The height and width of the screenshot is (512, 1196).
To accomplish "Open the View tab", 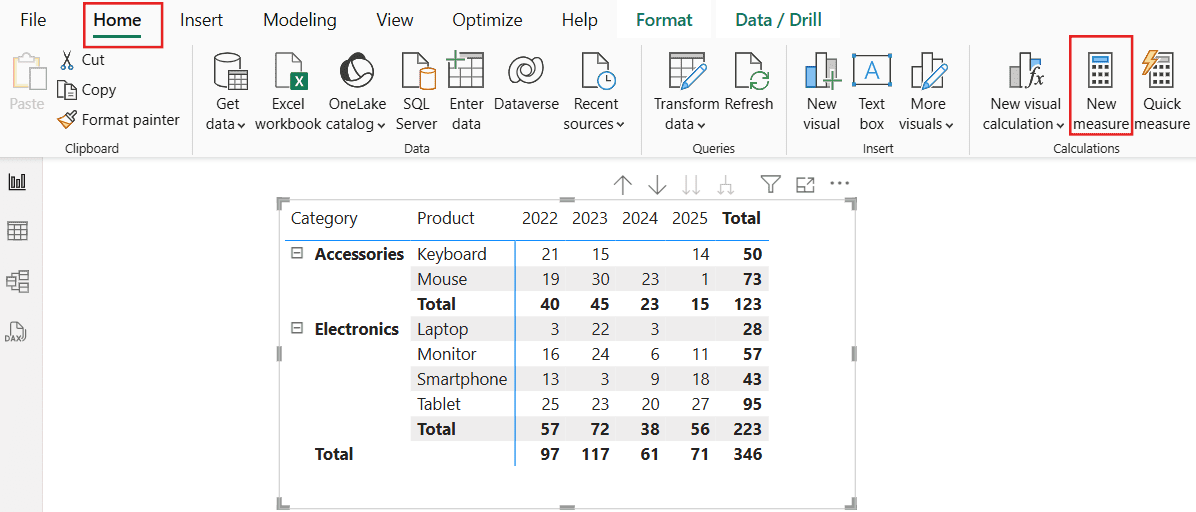I will [395, 20].
